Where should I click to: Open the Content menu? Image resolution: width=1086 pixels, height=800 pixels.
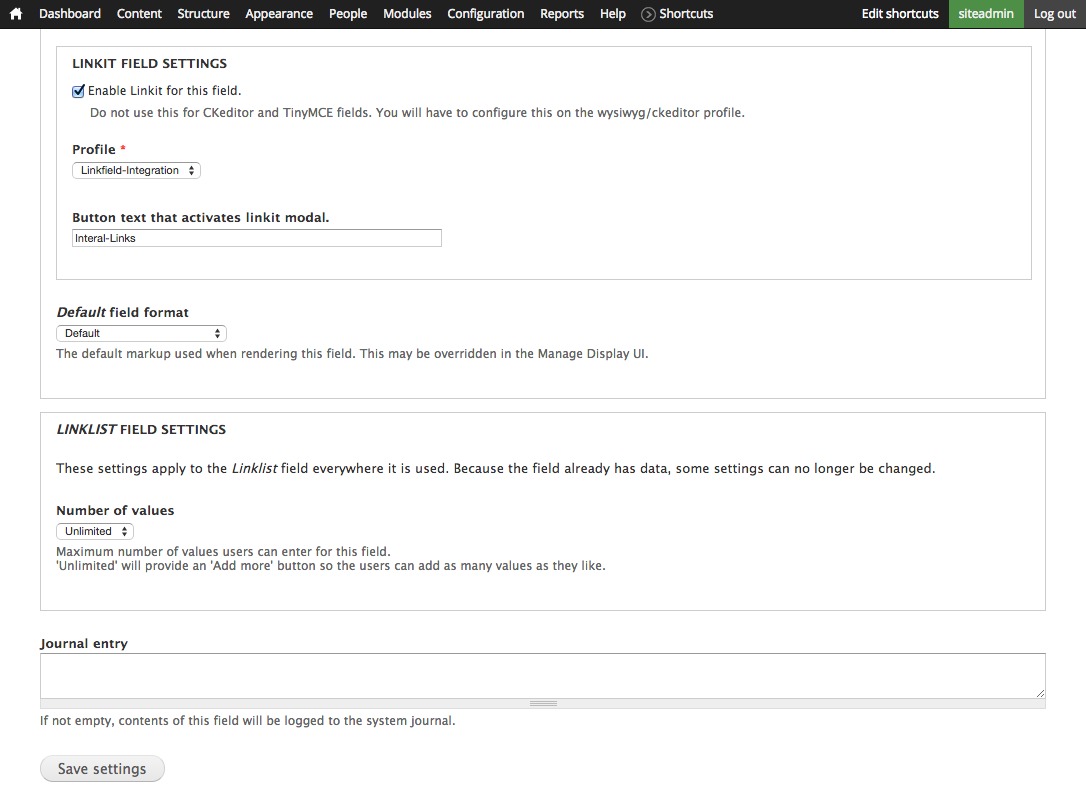[x=139, y=13]
